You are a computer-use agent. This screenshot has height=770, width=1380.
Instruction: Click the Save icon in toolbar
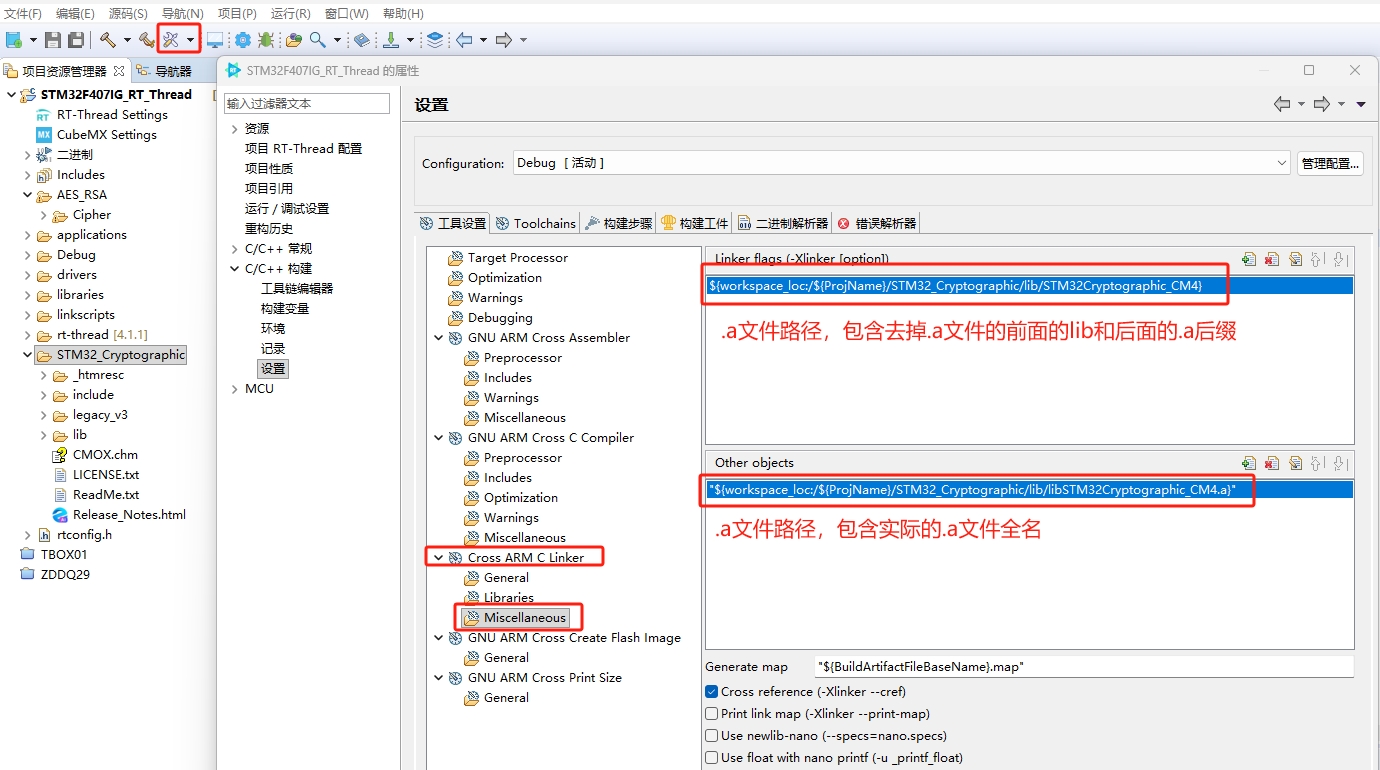click(53, 40)
